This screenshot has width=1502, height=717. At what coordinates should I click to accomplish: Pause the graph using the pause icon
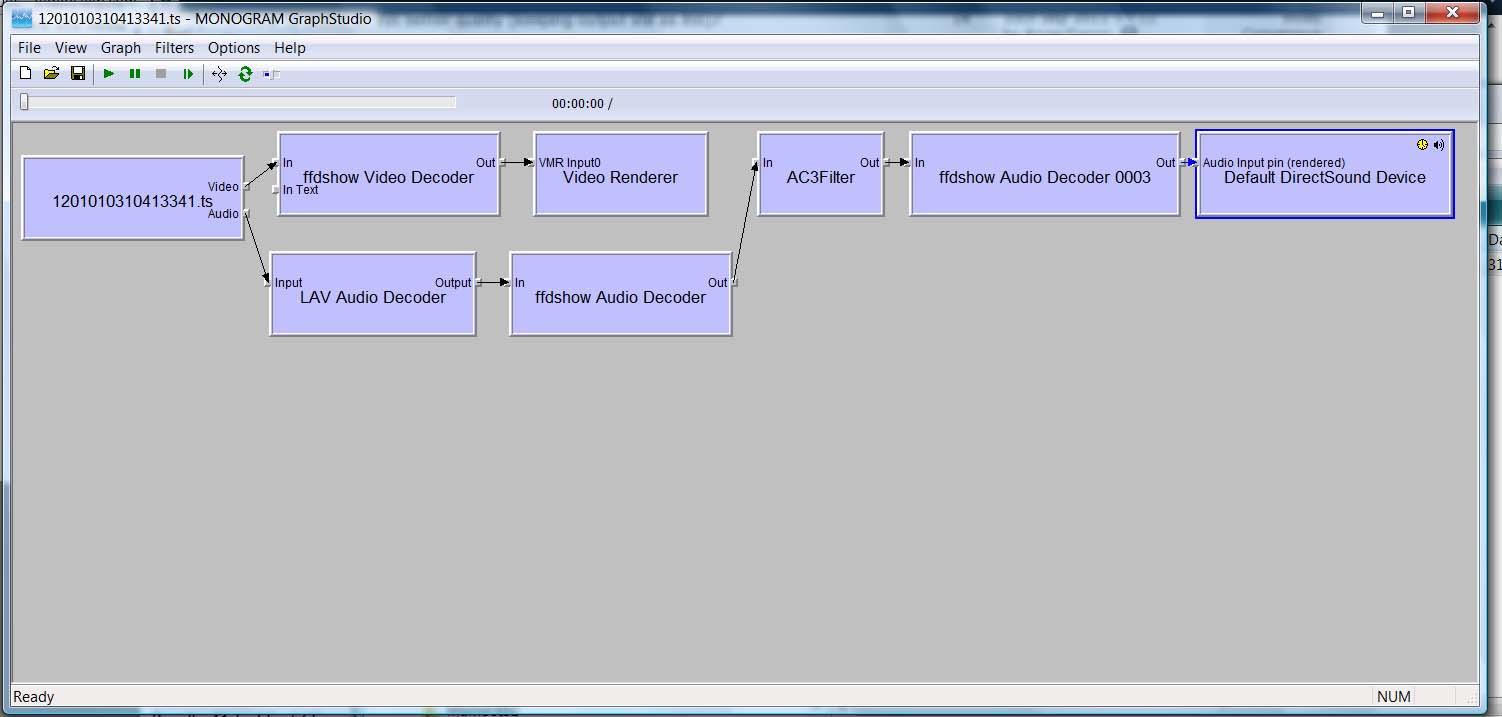(135, 73)
